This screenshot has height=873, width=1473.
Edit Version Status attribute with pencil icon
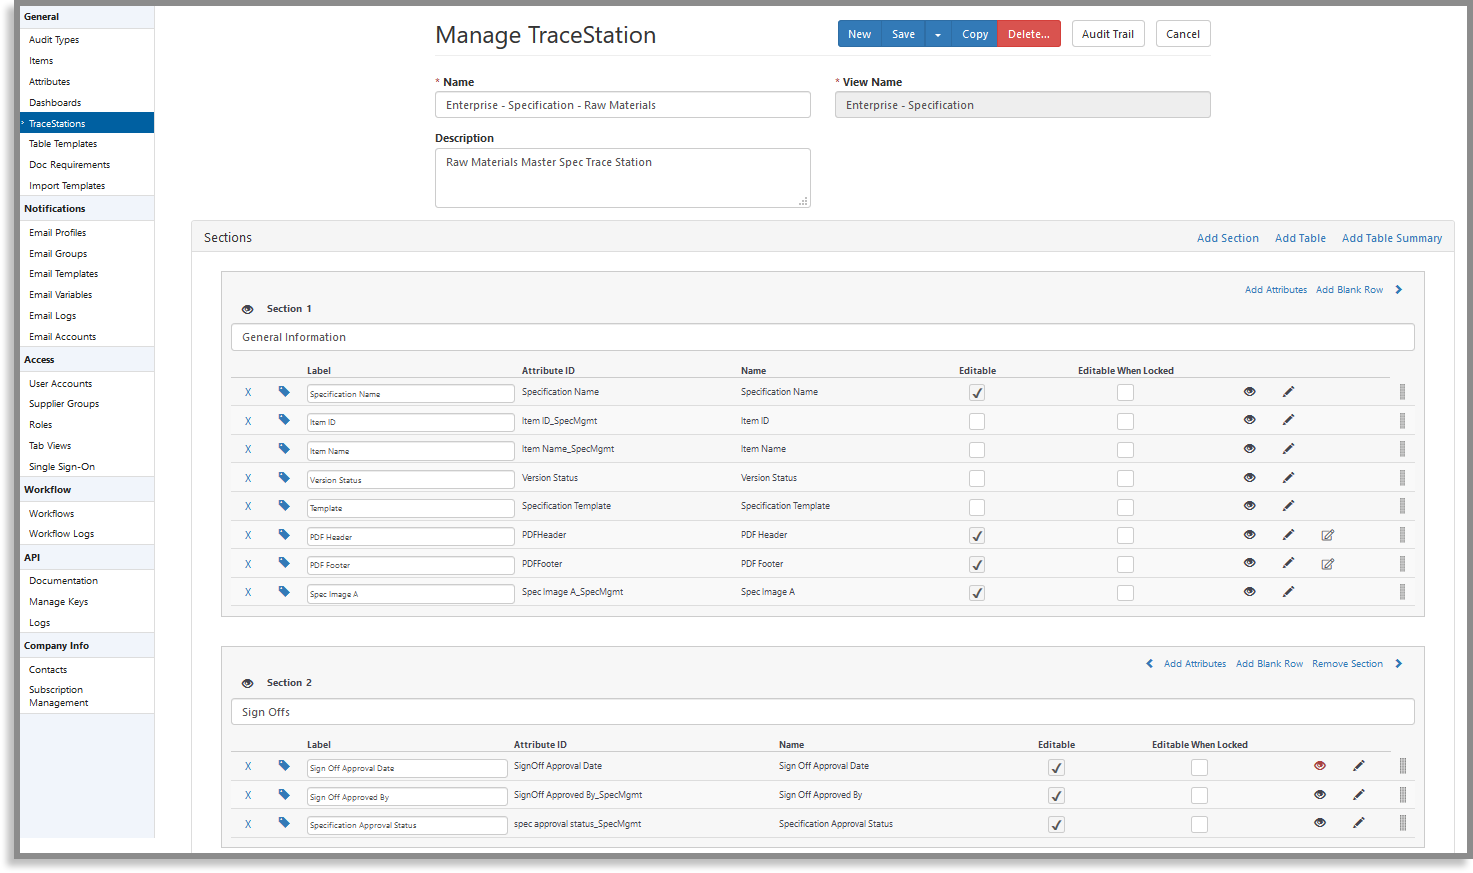point(1288,478)
